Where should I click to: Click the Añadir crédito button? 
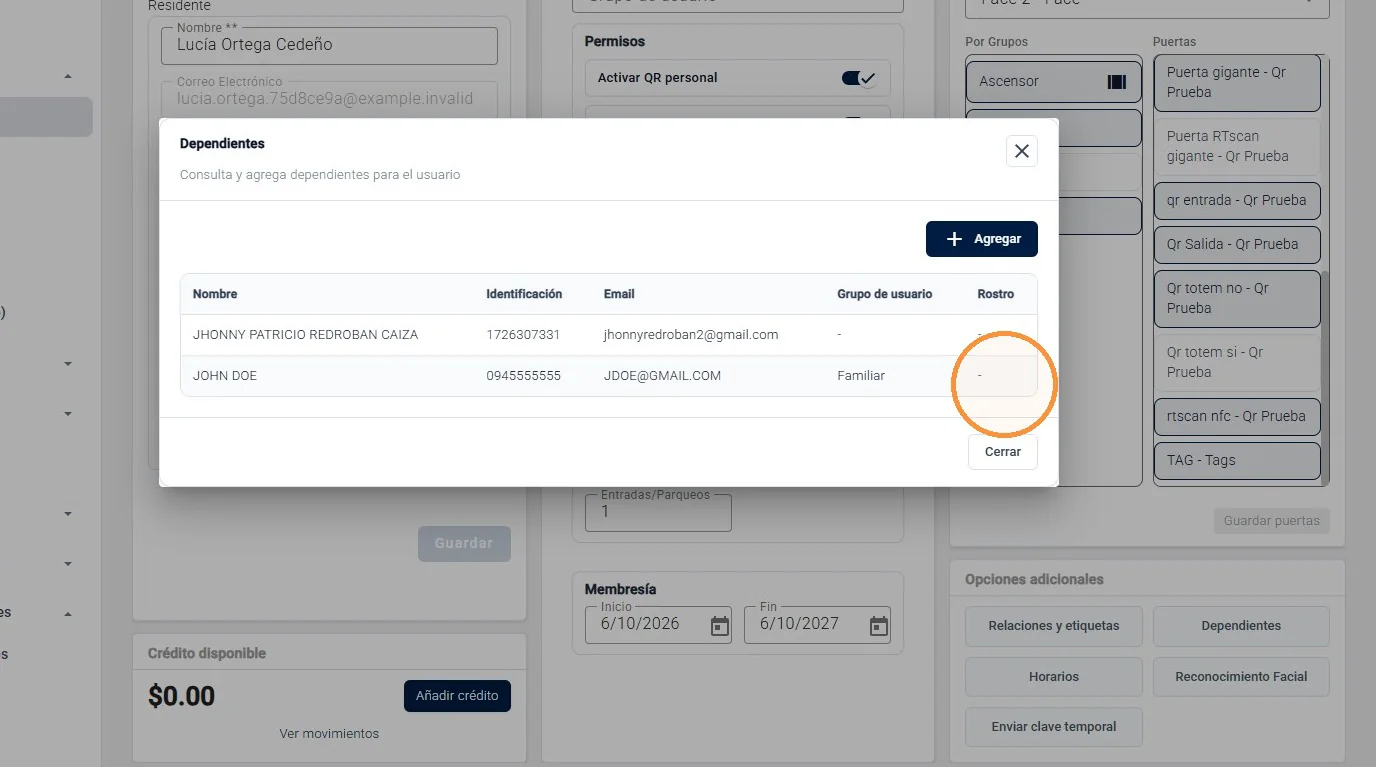click(457, 696)
